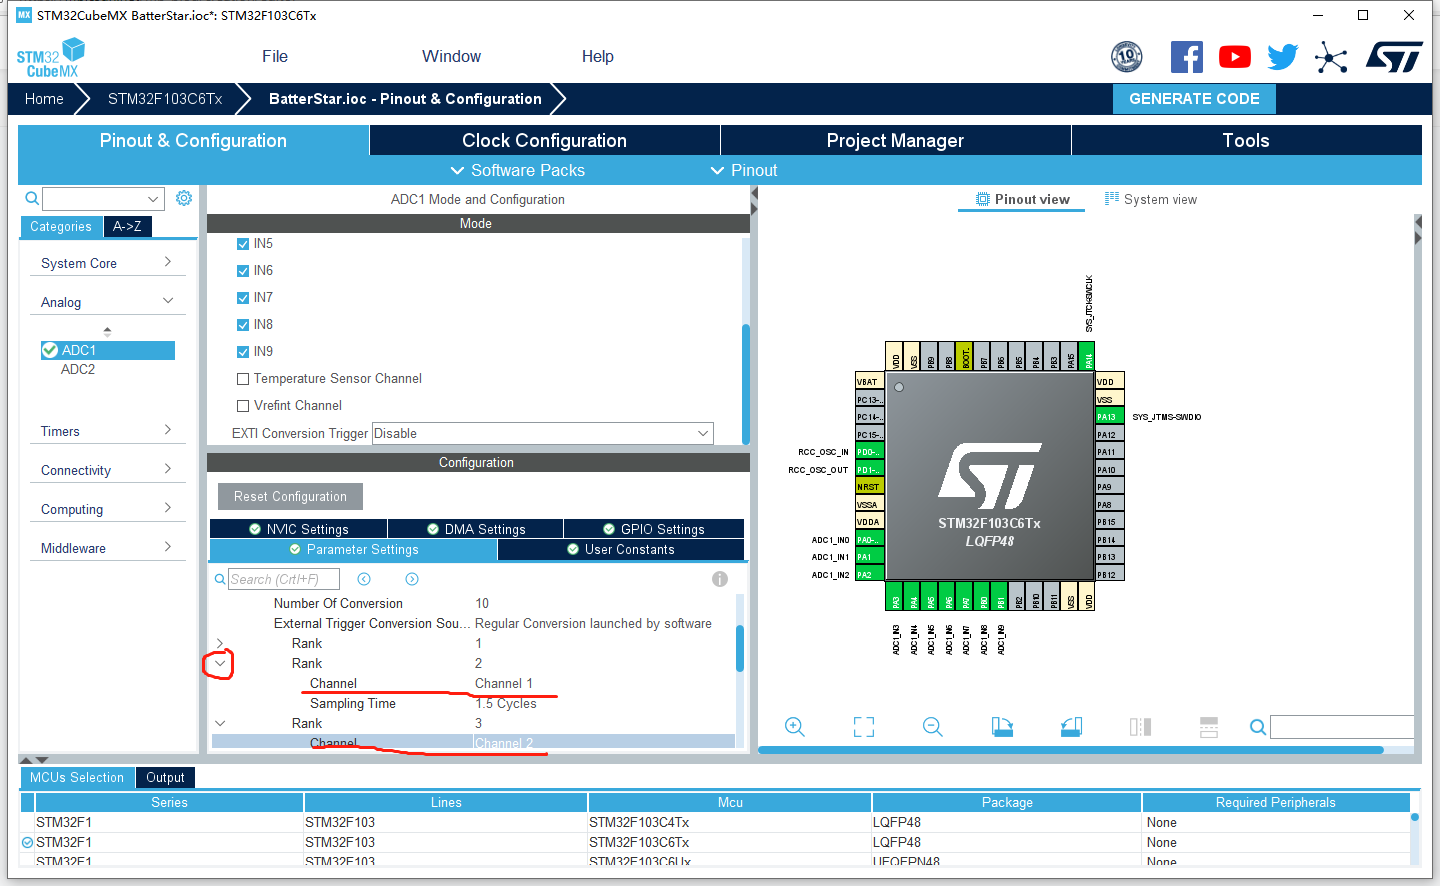1440x886 pixels.
Task: Select PA3 pin highlighted green on chip
Action: pyautogui.click(x=895, y=597)
